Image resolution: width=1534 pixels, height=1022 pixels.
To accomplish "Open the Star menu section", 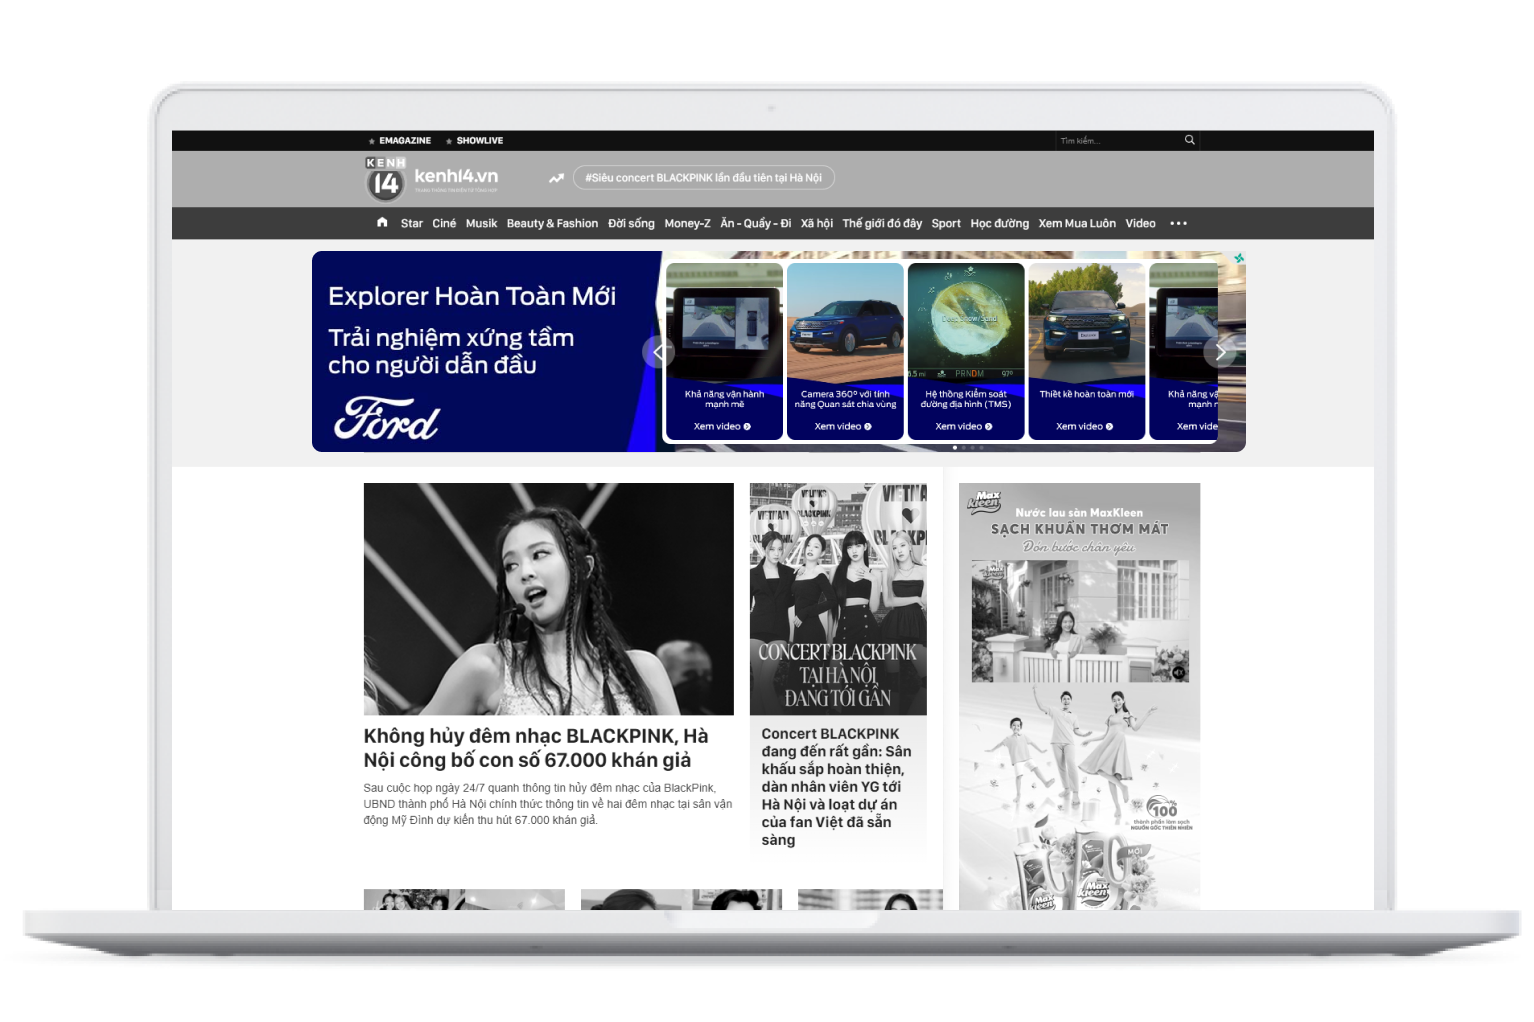I will point(411,224).
